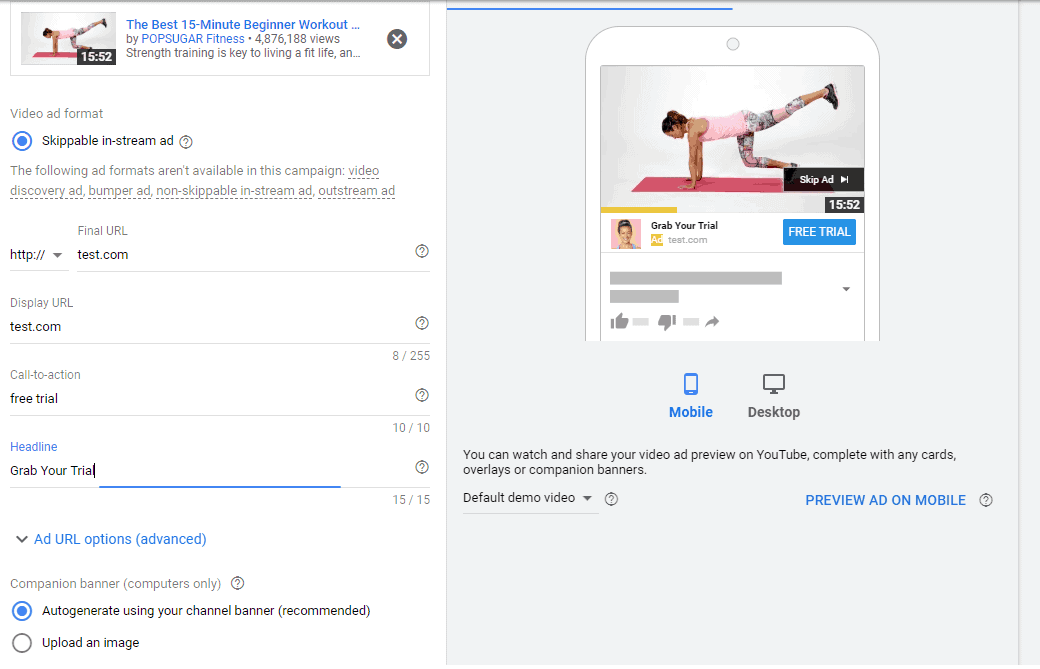Select the Skippable in-stream ad option
The image size is (1040, 669).
tap(22, 141)
